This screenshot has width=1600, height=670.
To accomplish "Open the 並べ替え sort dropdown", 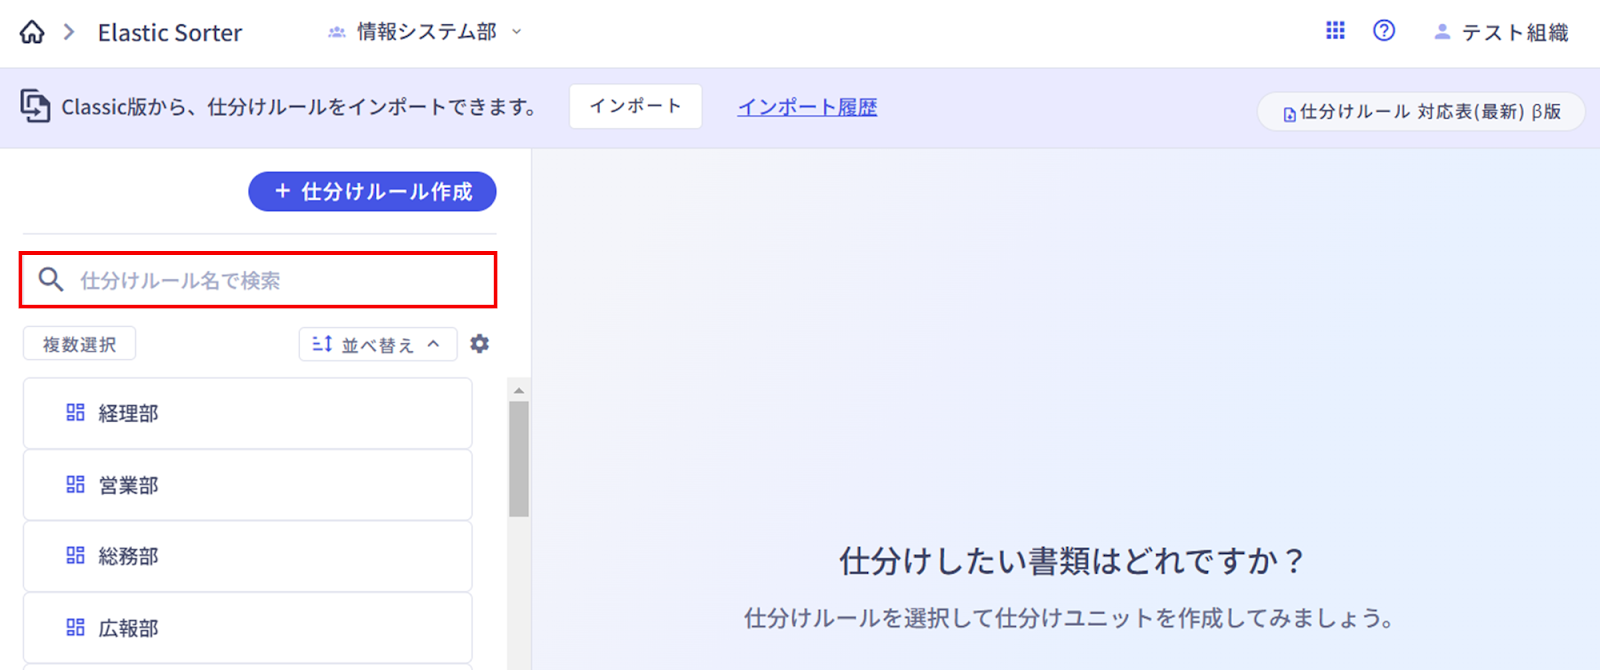I will point(377,344).
